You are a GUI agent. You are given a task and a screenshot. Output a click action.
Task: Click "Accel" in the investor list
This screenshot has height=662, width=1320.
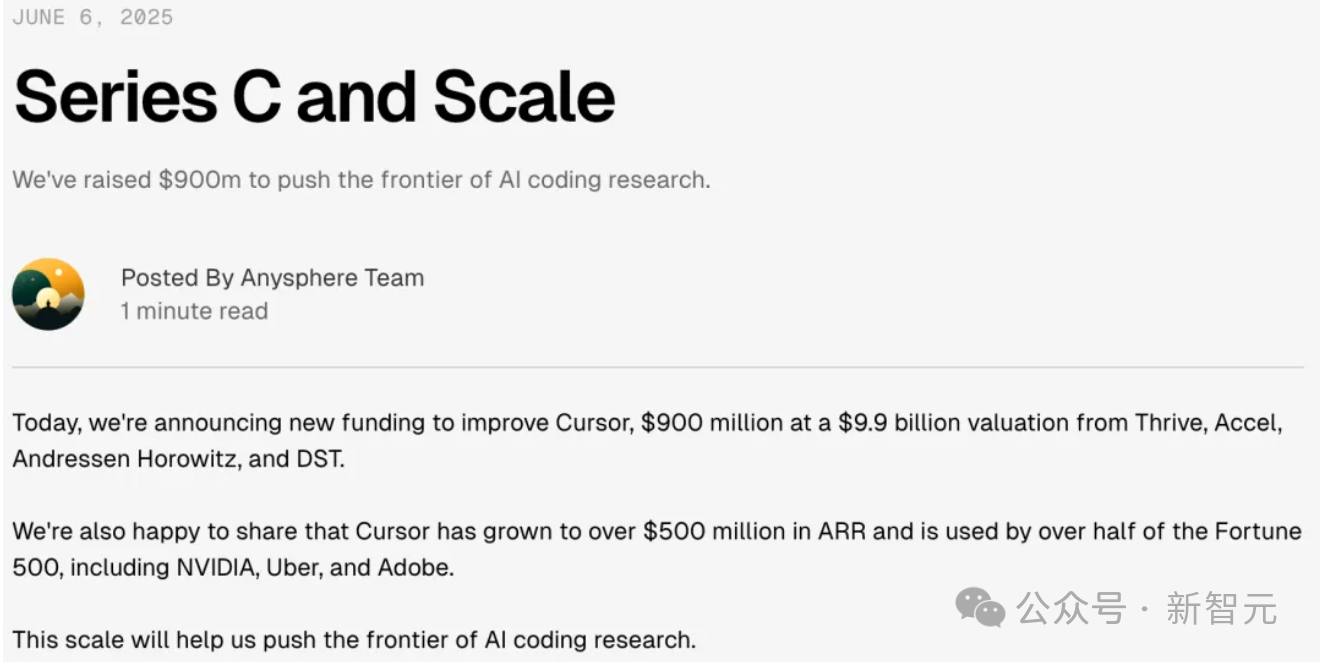(x=1247, y=423)
